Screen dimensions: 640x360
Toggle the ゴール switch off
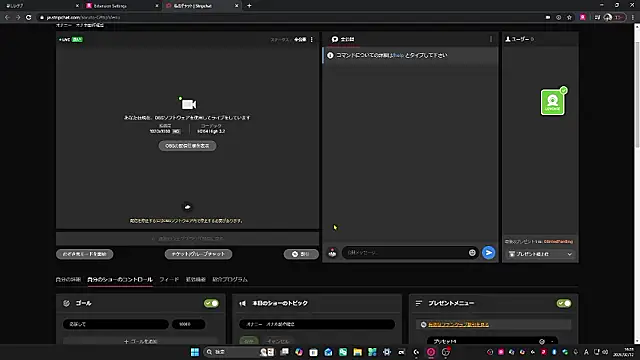point(211,303)
